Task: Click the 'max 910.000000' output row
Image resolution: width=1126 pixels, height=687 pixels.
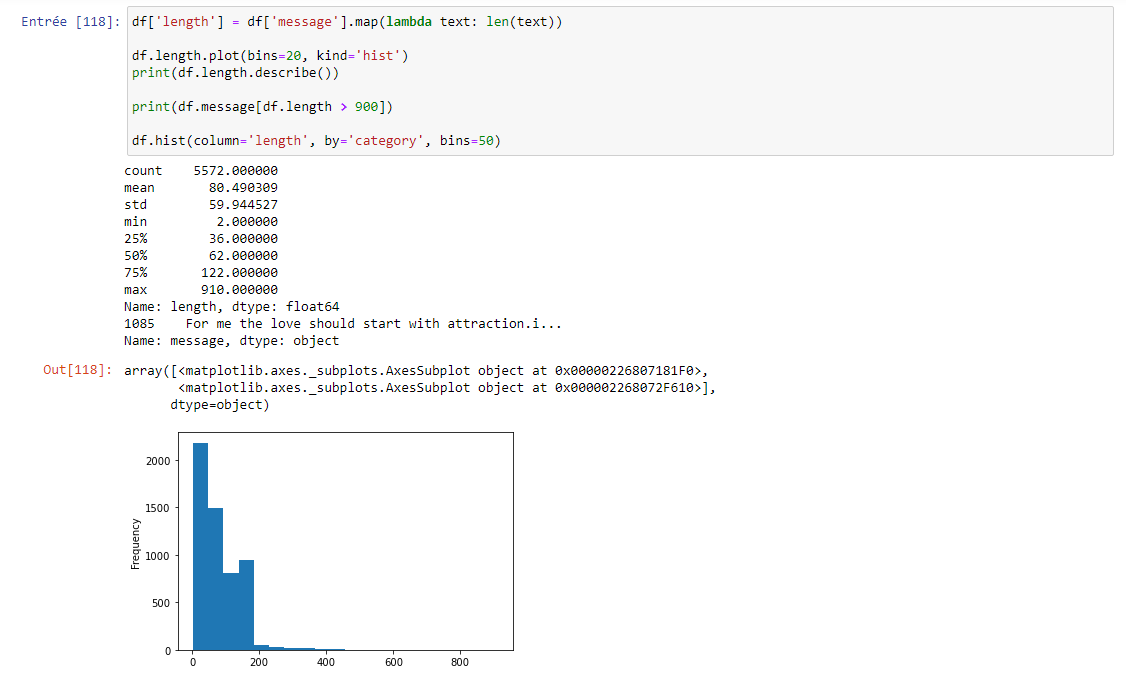Action: pos(200,290)
